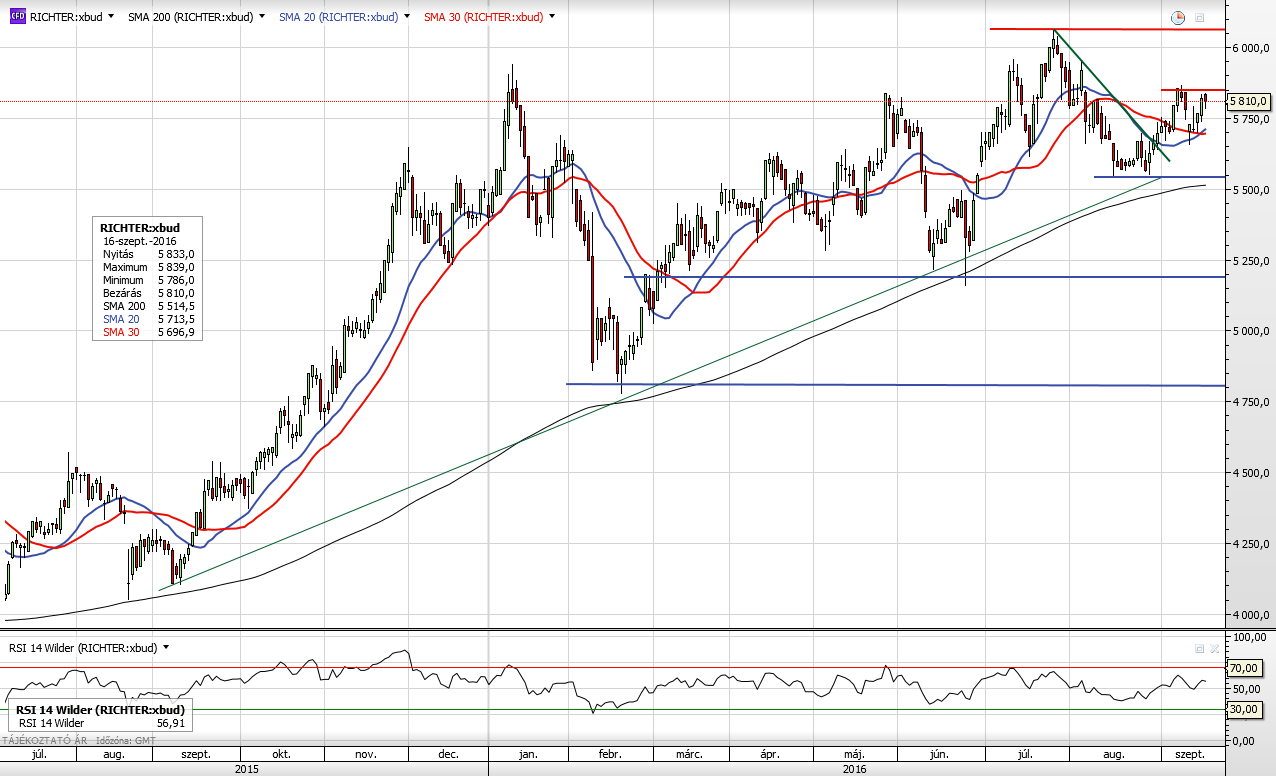
Task: Click the Minimum 5 786,0 row
Action: click(x=148, y=280)
